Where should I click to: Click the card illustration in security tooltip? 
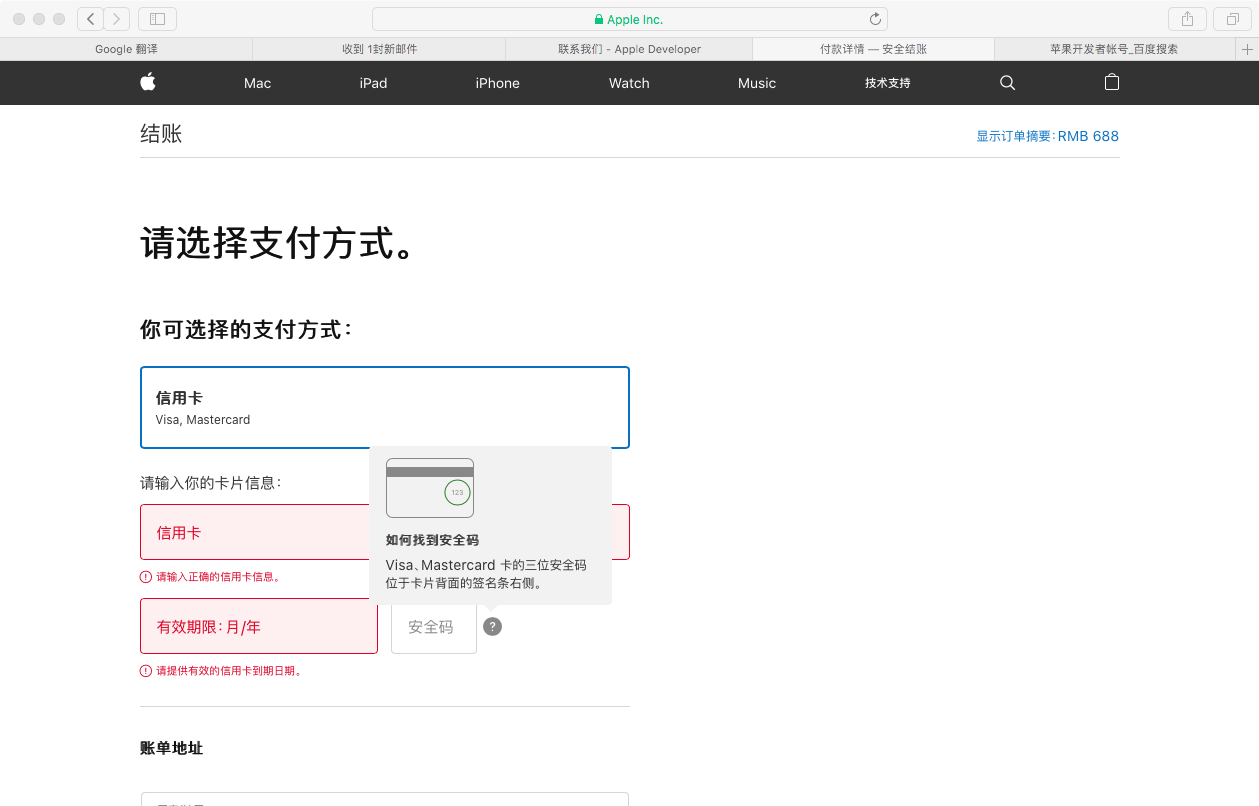430,488
